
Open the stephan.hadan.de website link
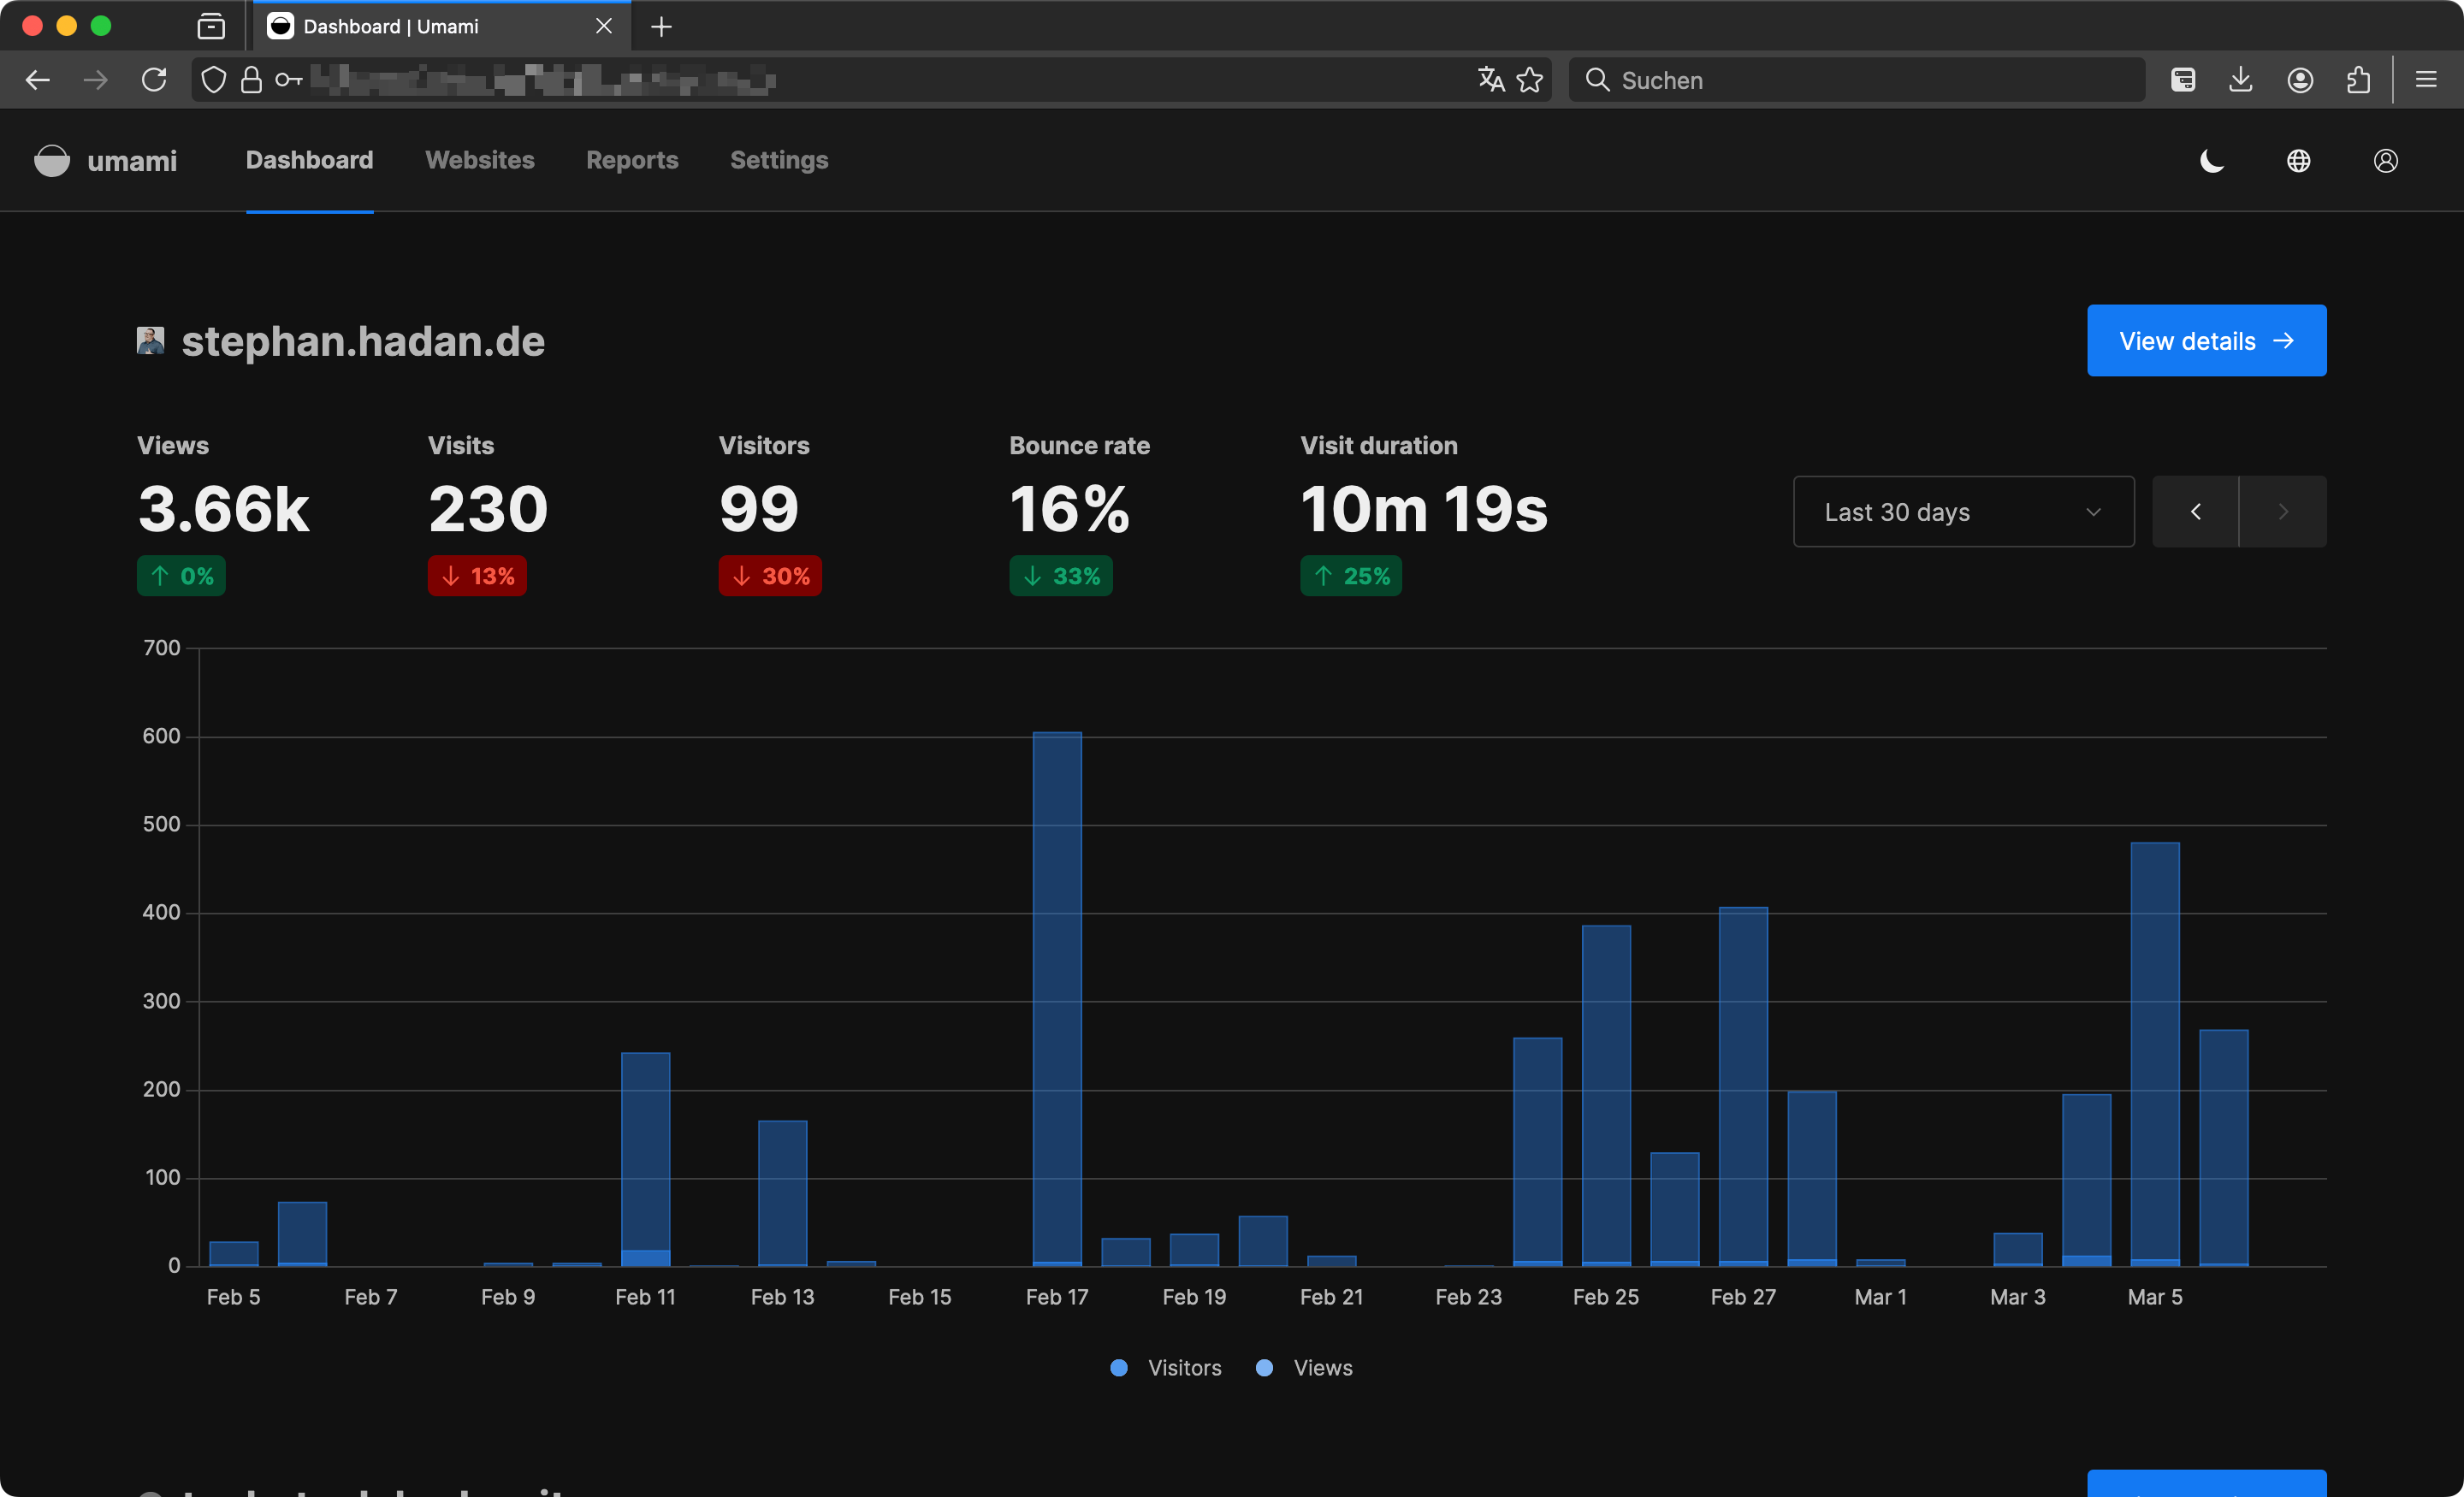(x=362, y=342)
